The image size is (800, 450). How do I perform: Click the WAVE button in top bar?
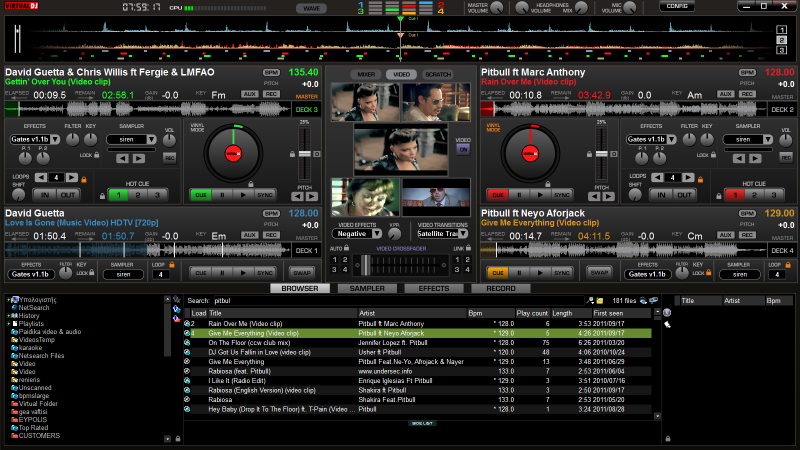point(312,8)
